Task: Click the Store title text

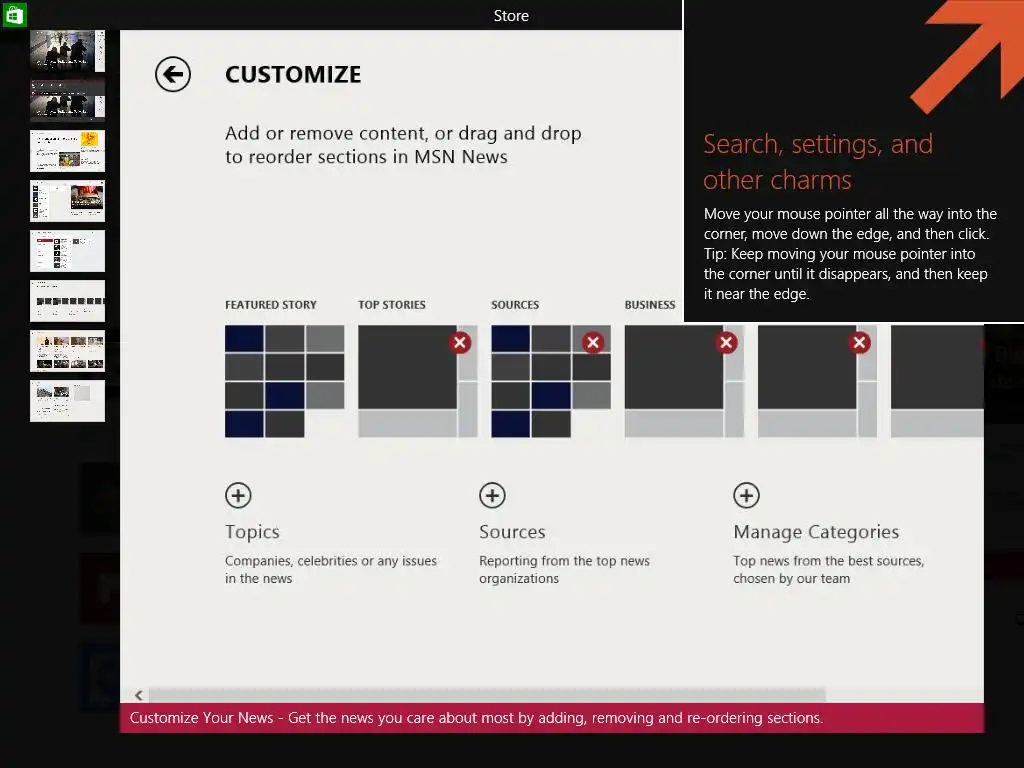Action: [x=511, y=16]
